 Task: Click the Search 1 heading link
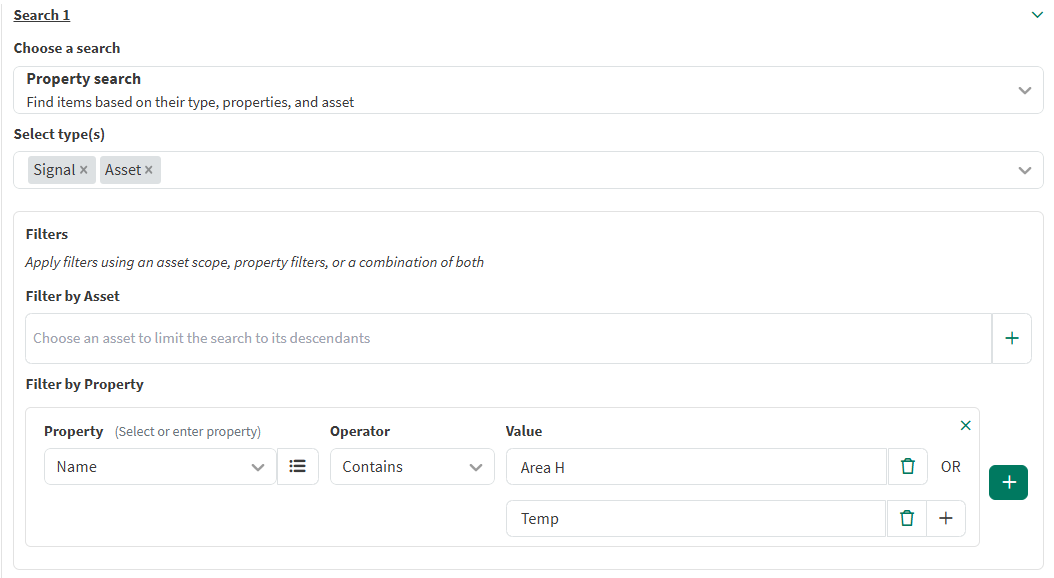(42, 15)
